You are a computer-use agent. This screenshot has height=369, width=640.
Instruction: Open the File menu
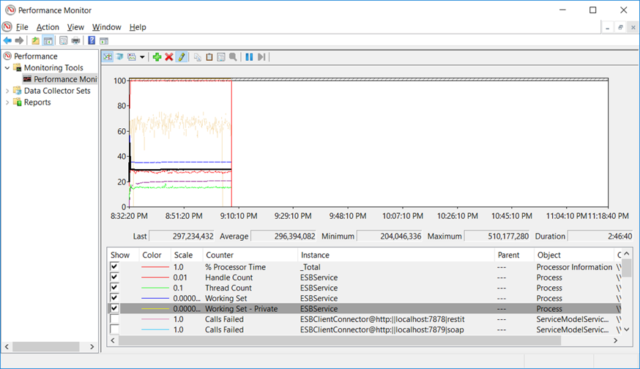[22, 27]
